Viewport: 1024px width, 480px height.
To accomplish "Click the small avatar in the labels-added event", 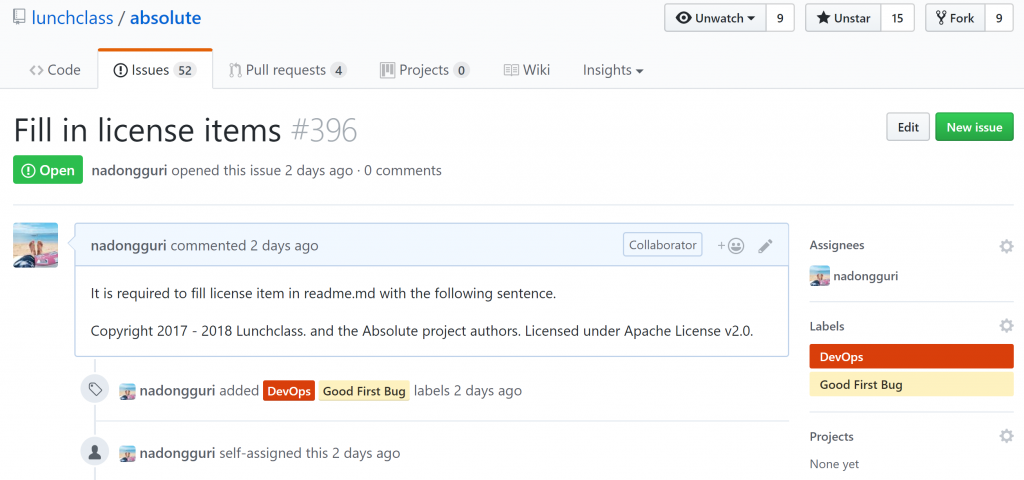I will [x=127, y=391].
